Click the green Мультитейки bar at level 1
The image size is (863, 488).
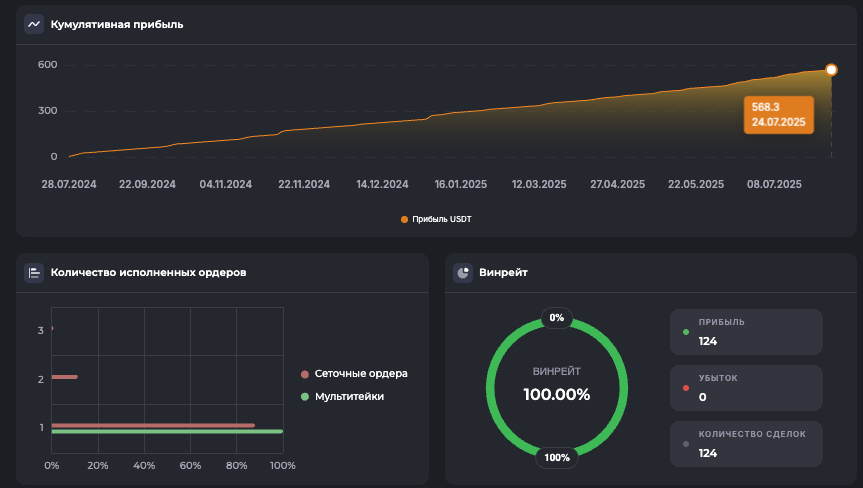(167, 432)
